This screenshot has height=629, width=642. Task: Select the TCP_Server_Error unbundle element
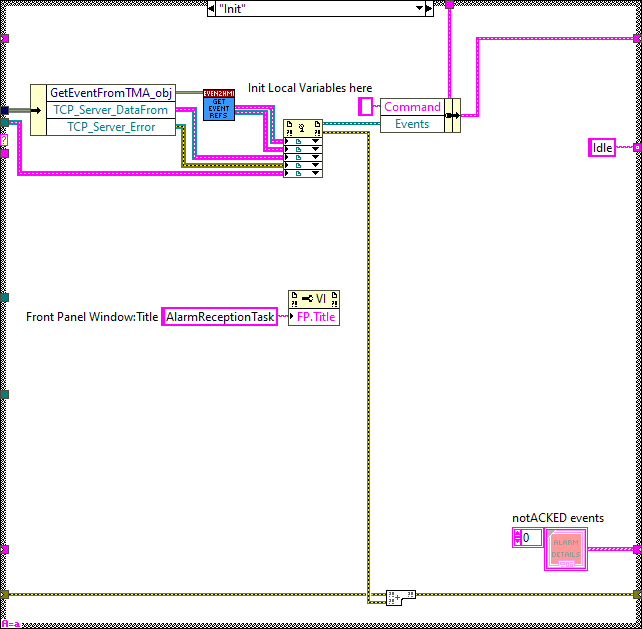pos(111,127)
